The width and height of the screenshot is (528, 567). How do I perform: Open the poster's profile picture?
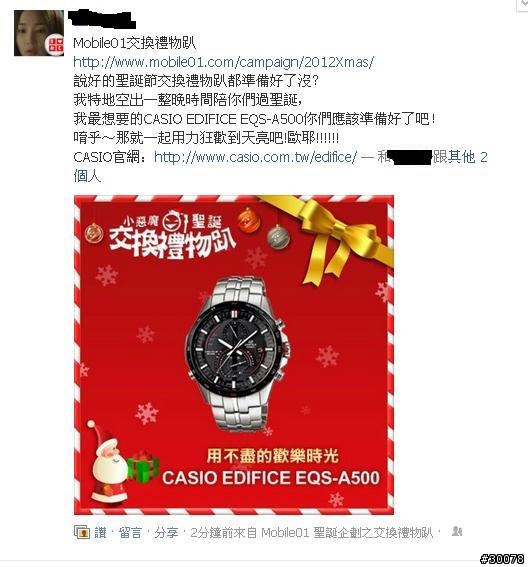(39, 33)
